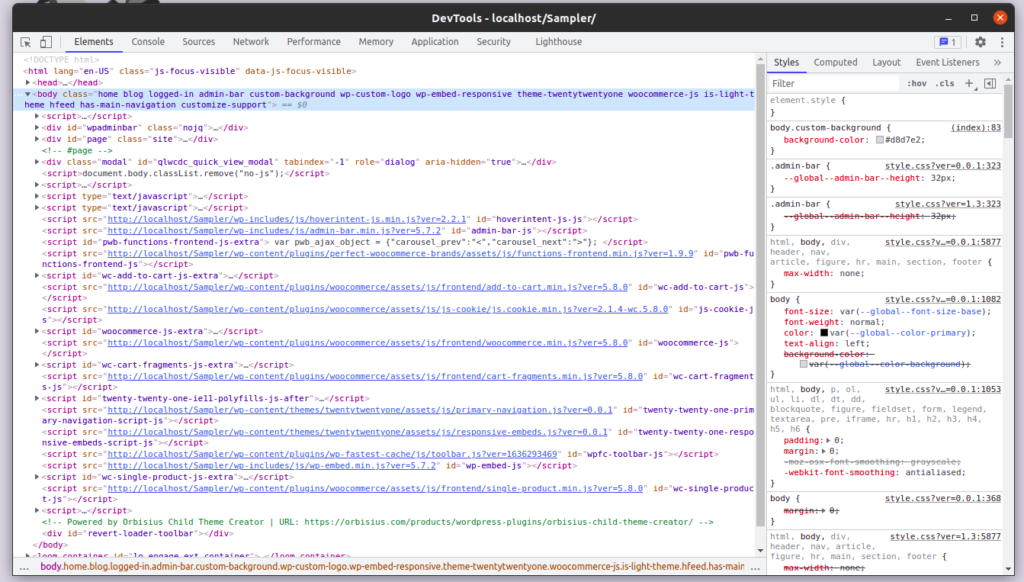Screen dimensions: 1024x582
Task: Open the DevTools three-dot menu
Action: coord(1002,42)
